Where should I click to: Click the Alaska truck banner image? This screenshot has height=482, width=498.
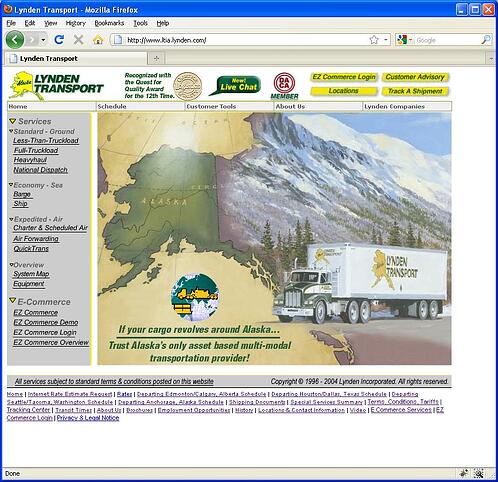pos(274,239)
